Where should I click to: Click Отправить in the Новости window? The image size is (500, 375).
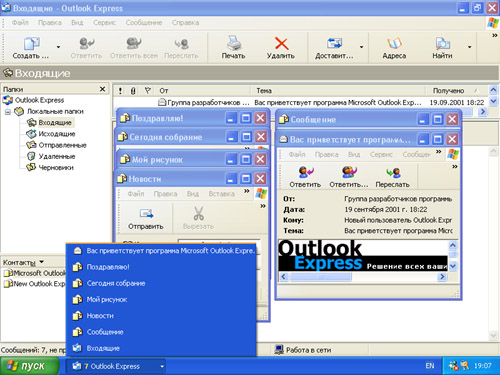pyautogui.click(x=146, y=219)
